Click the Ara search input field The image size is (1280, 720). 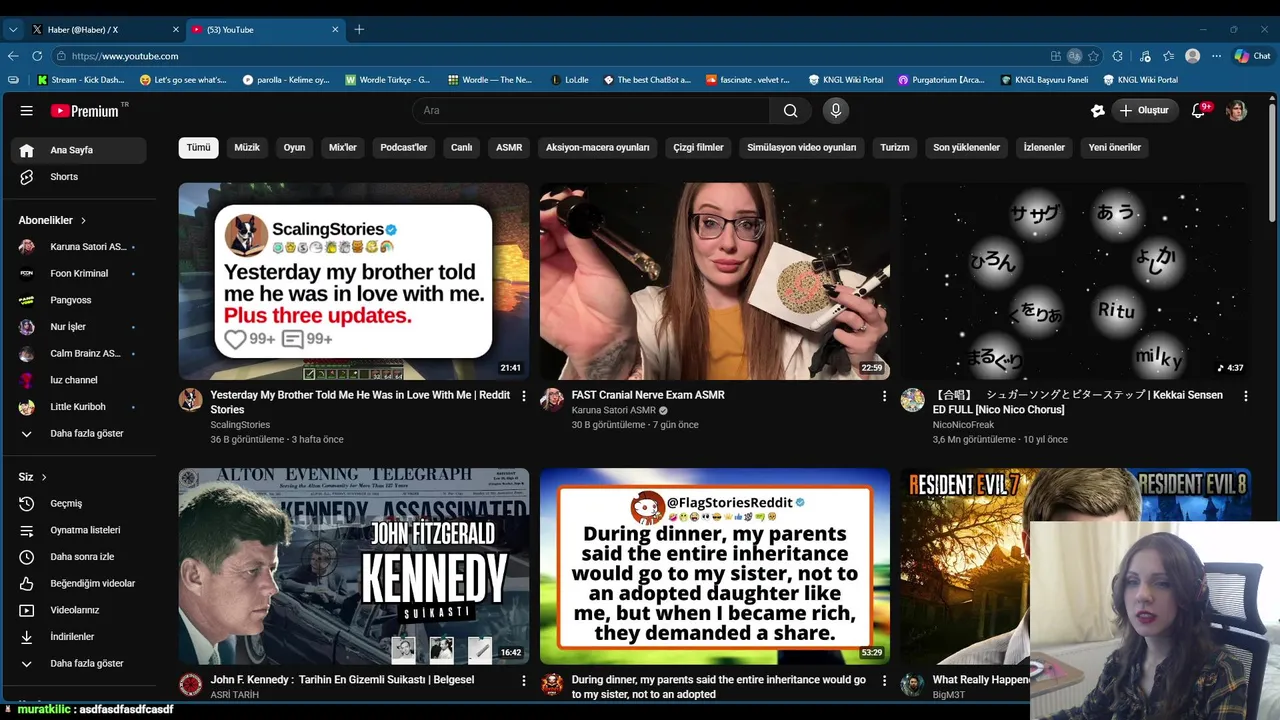(590, 111)
